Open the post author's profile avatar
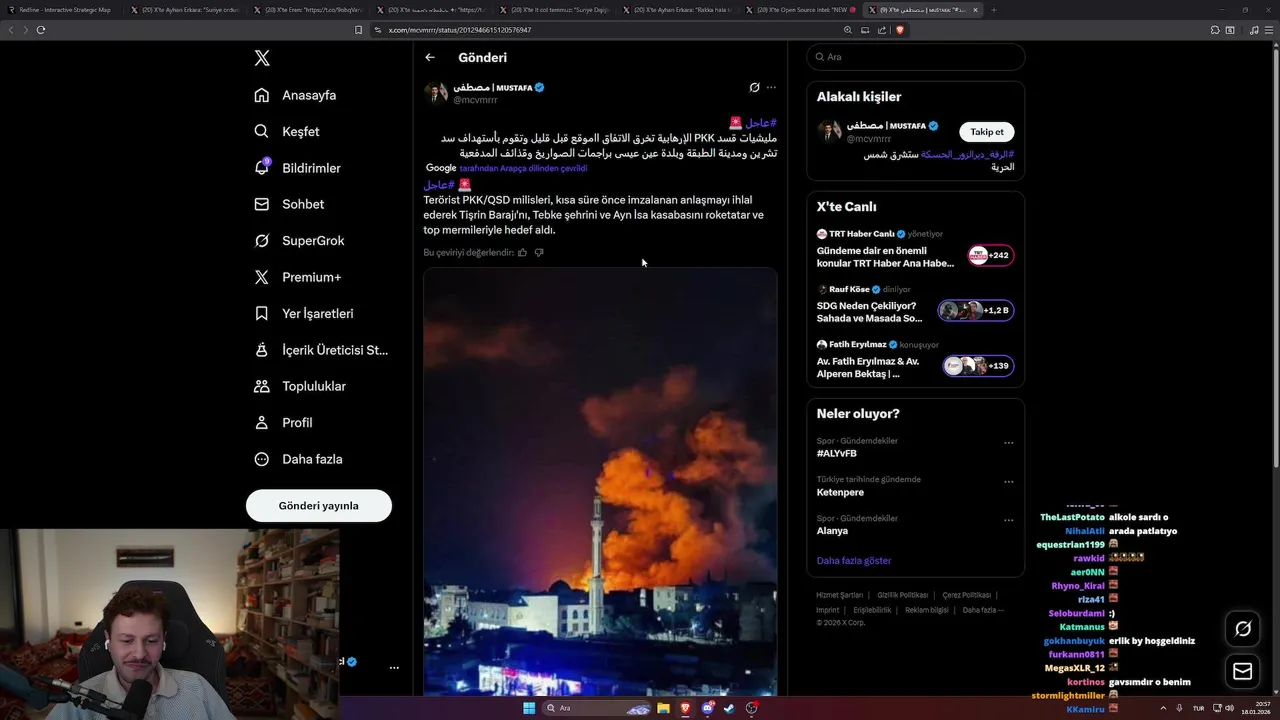The width and height of the screenshot is (1280, 720). [436, 93]
